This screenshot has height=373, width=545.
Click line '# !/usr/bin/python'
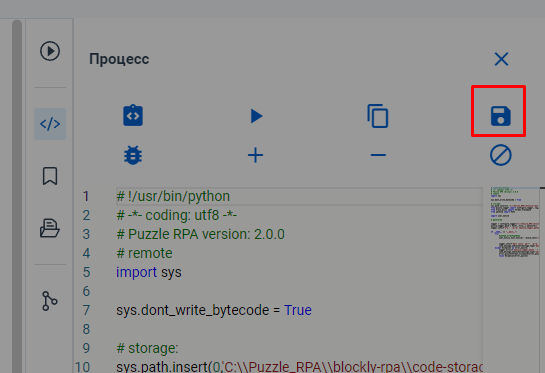tap(173, 196)
